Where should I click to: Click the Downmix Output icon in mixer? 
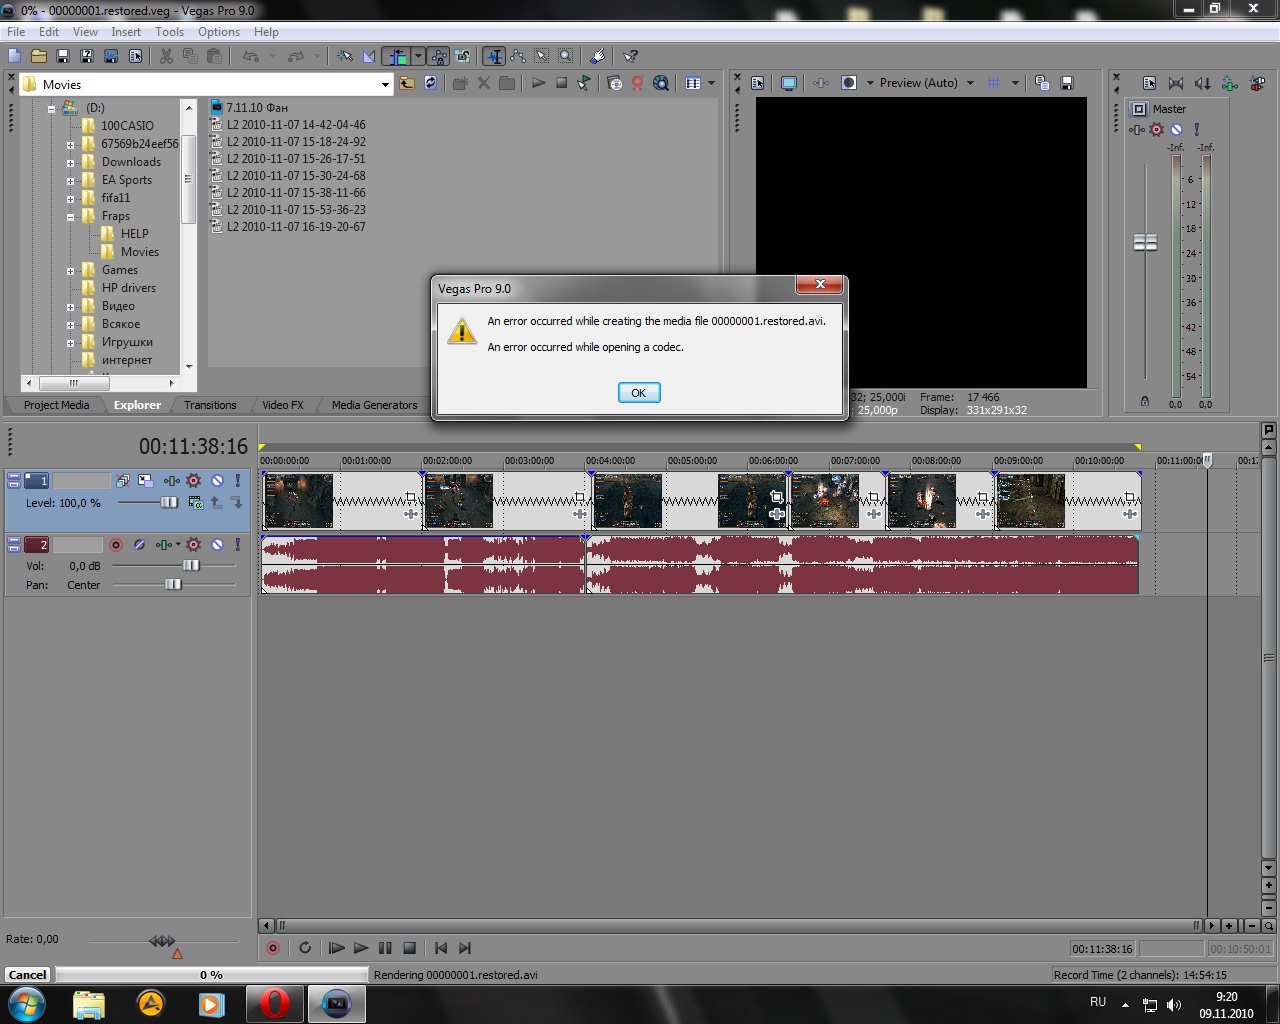click(1176, 83)
